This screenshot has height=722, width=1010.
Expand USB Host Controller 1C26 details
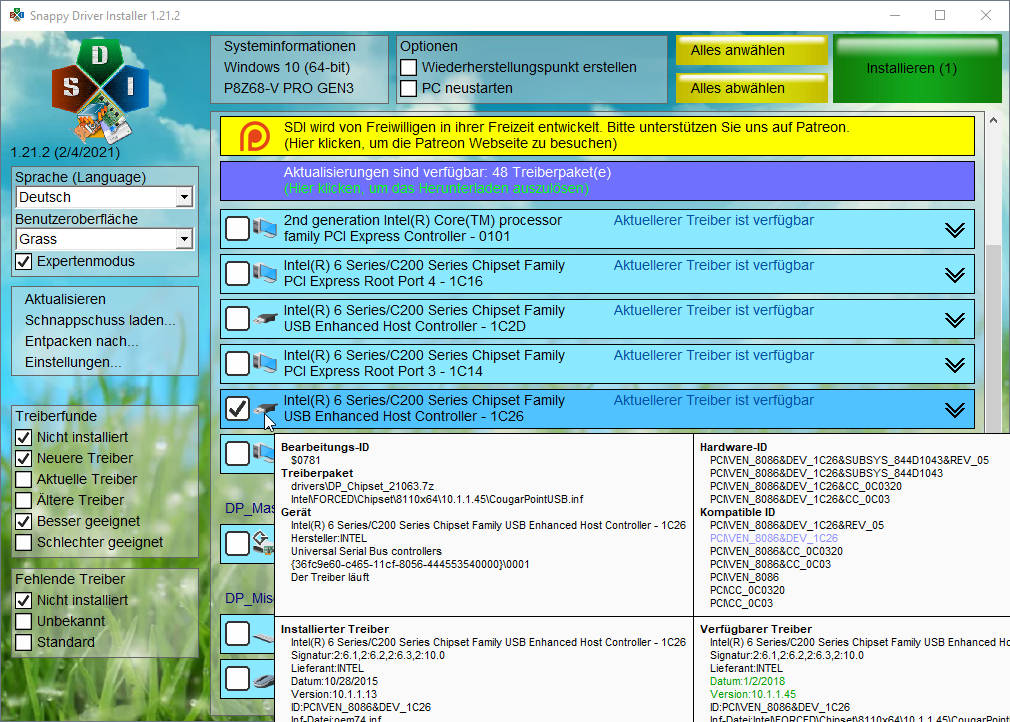point(955,410)
